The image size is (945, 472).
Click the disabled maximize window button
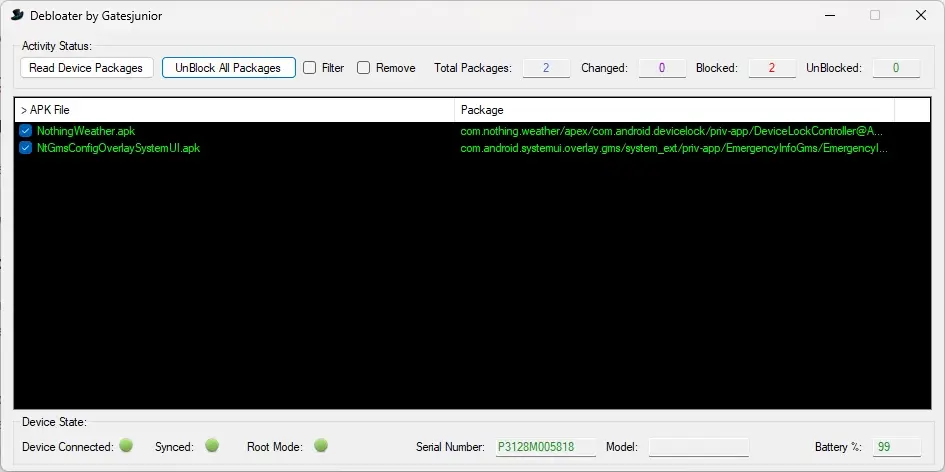[x=875, y=16]
